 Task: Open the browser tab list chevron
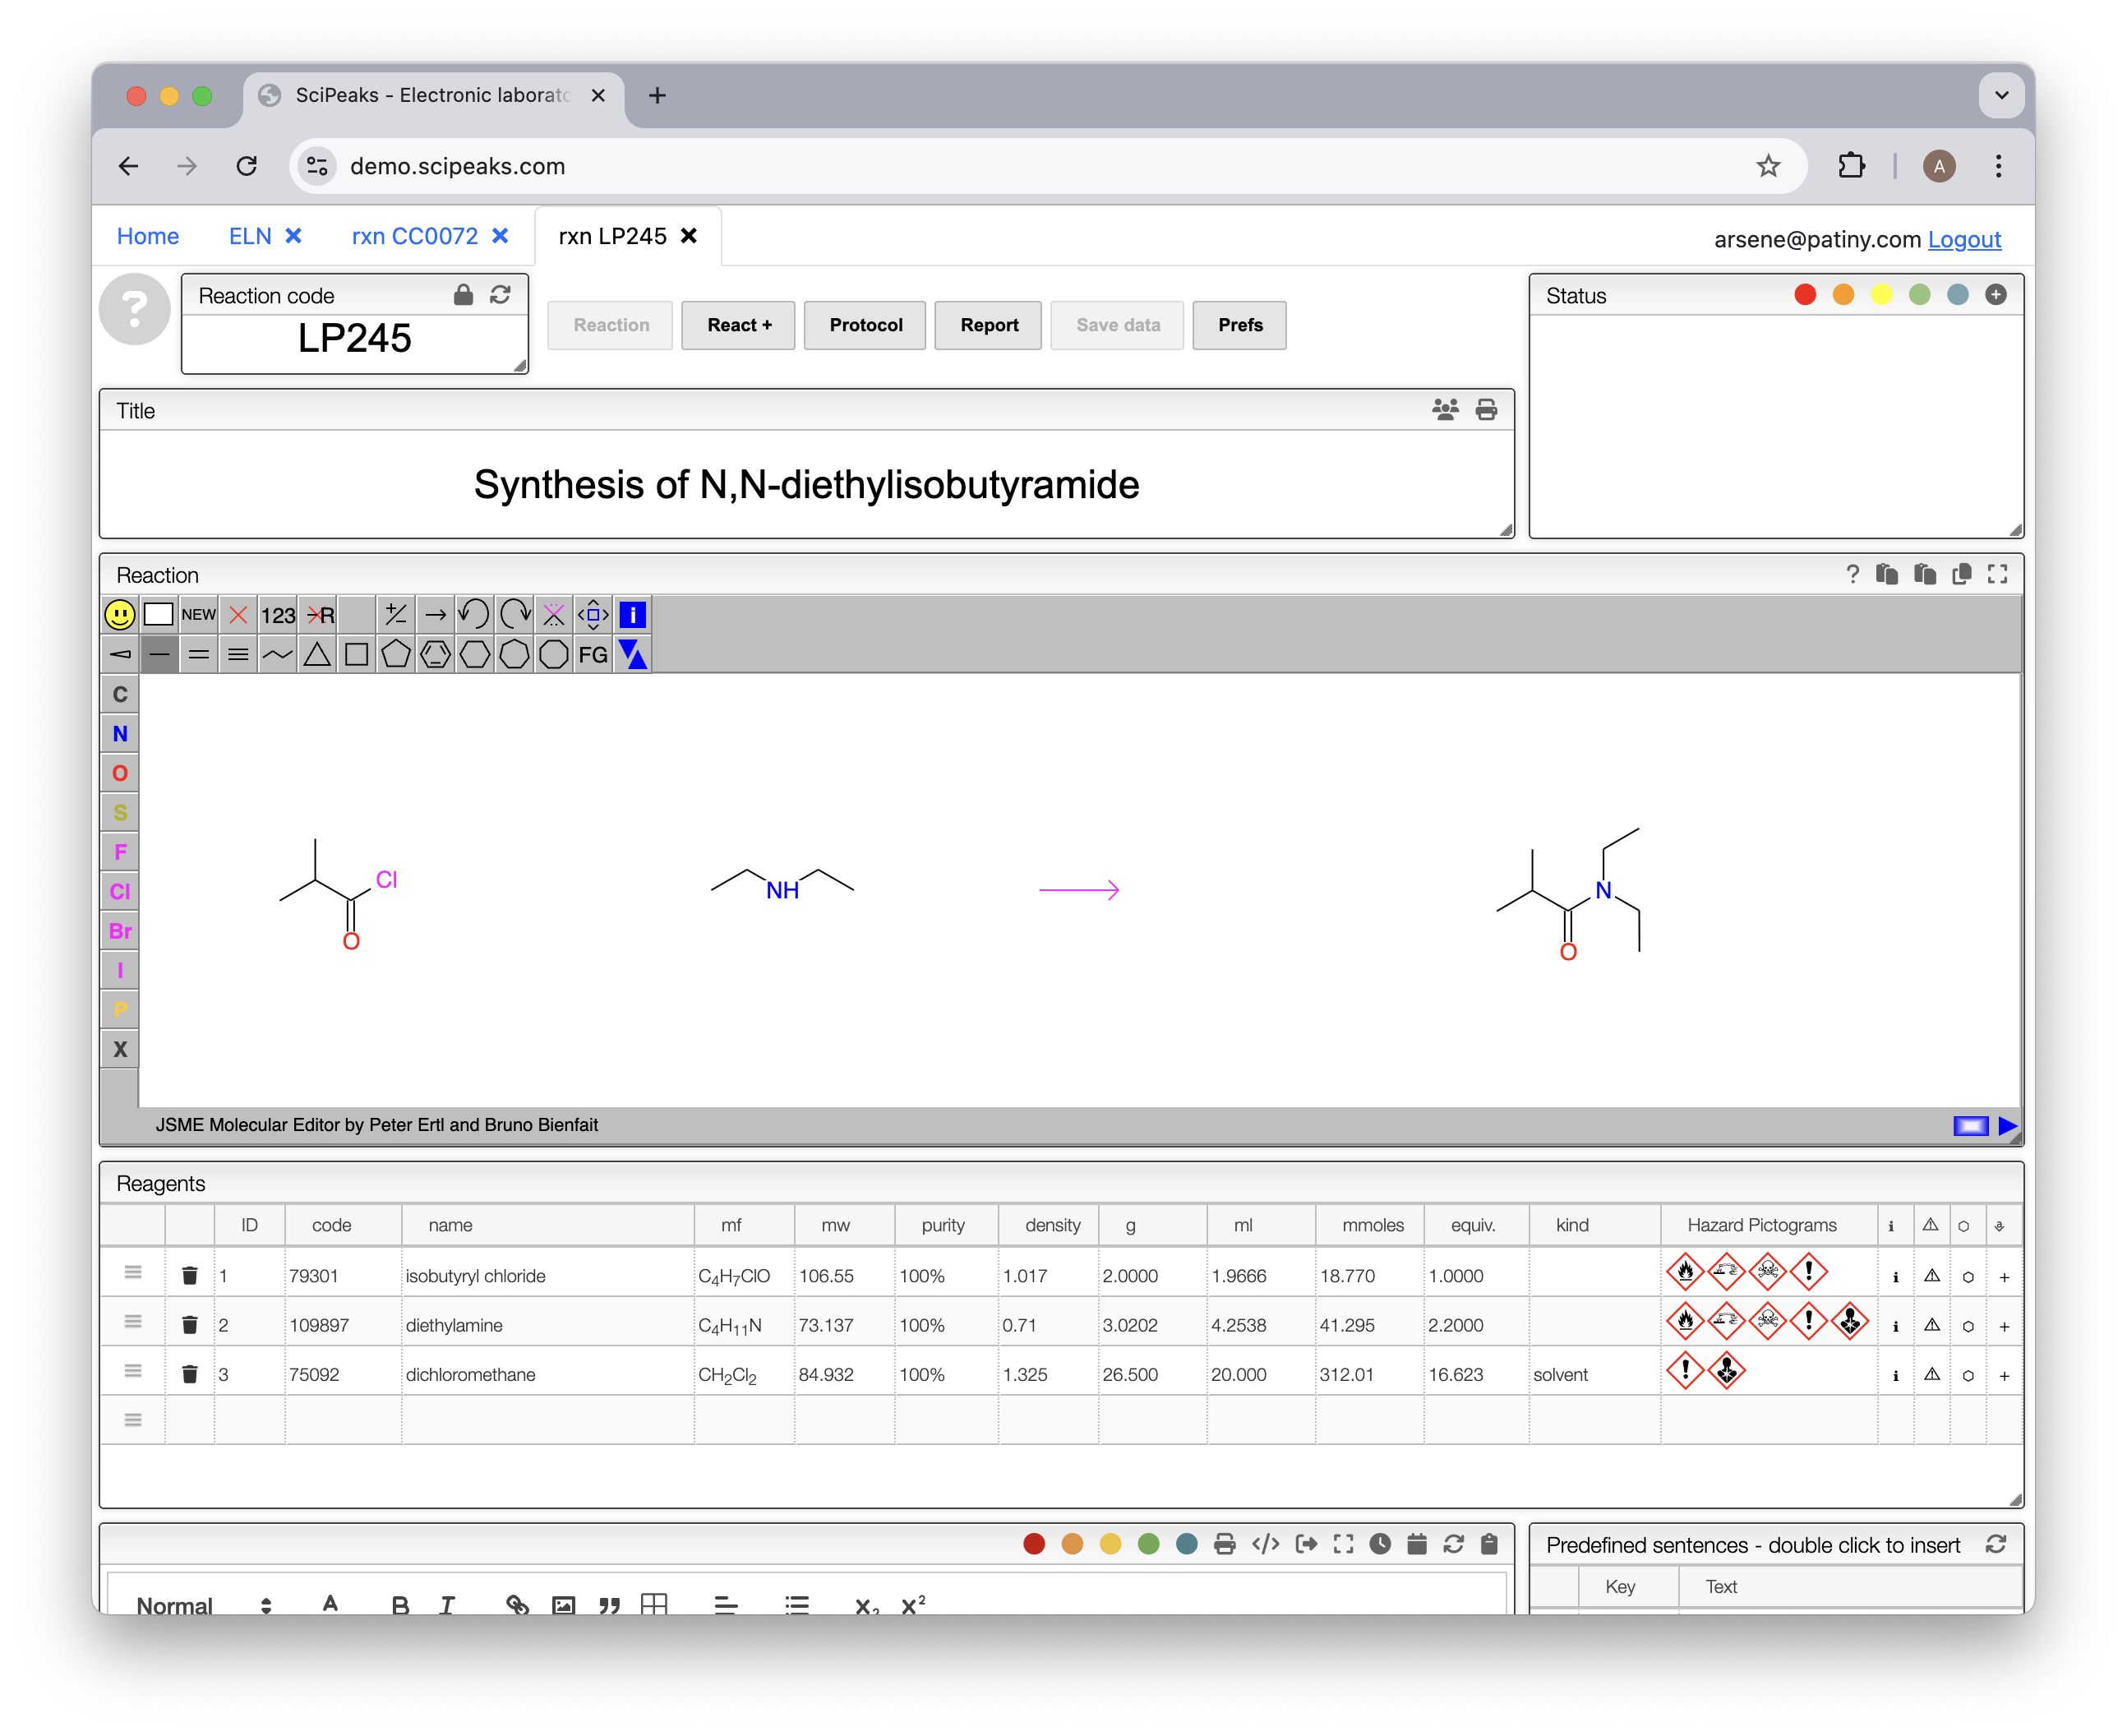click(2001, 95)
